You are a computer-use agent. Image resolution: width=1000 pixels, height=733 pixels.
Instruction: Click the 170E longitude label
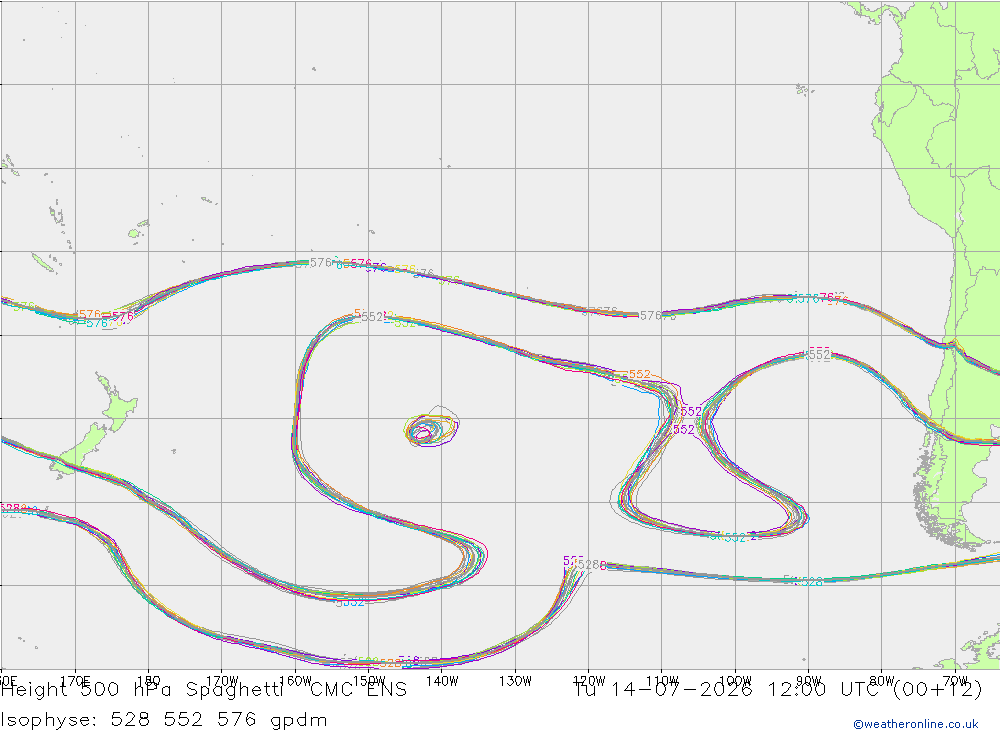coord(75,681)
